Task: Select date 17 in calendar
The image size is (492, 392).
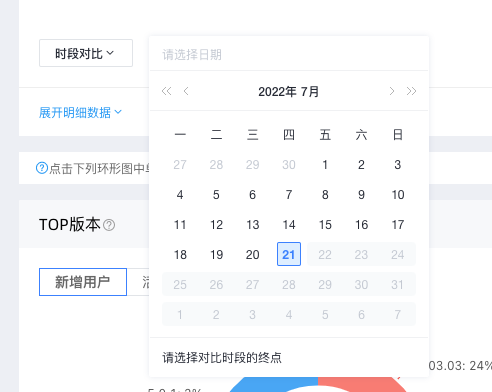Action: (x=398, y=225)
